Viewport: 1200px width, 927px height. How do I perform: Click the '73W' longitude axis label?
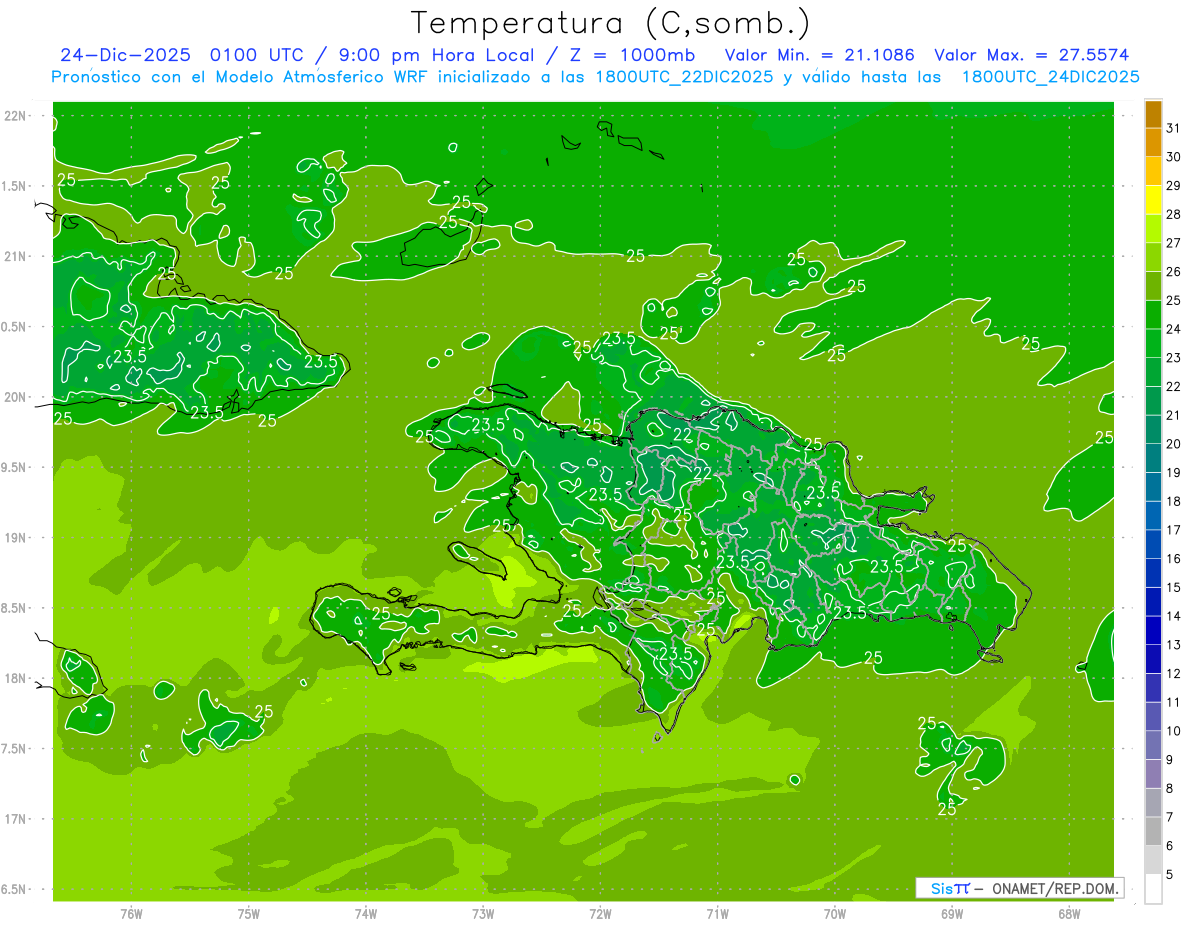click(x=483, y=913)
